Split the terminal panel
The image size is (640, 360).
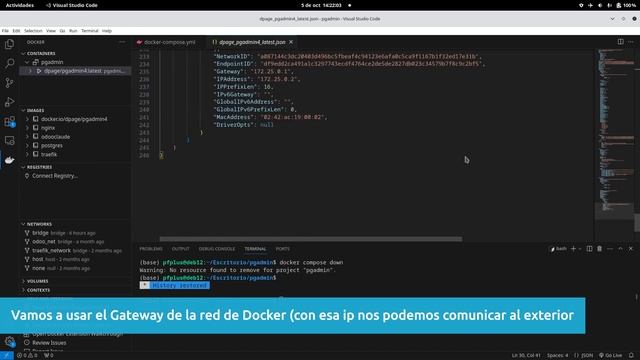point(589,249)
